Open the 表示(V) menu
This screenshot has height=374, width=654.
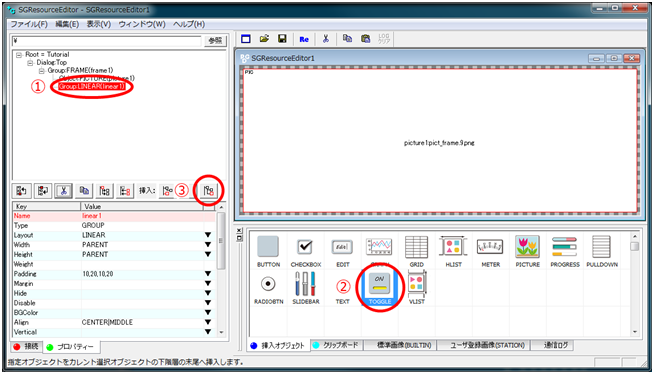pos(98,24)
